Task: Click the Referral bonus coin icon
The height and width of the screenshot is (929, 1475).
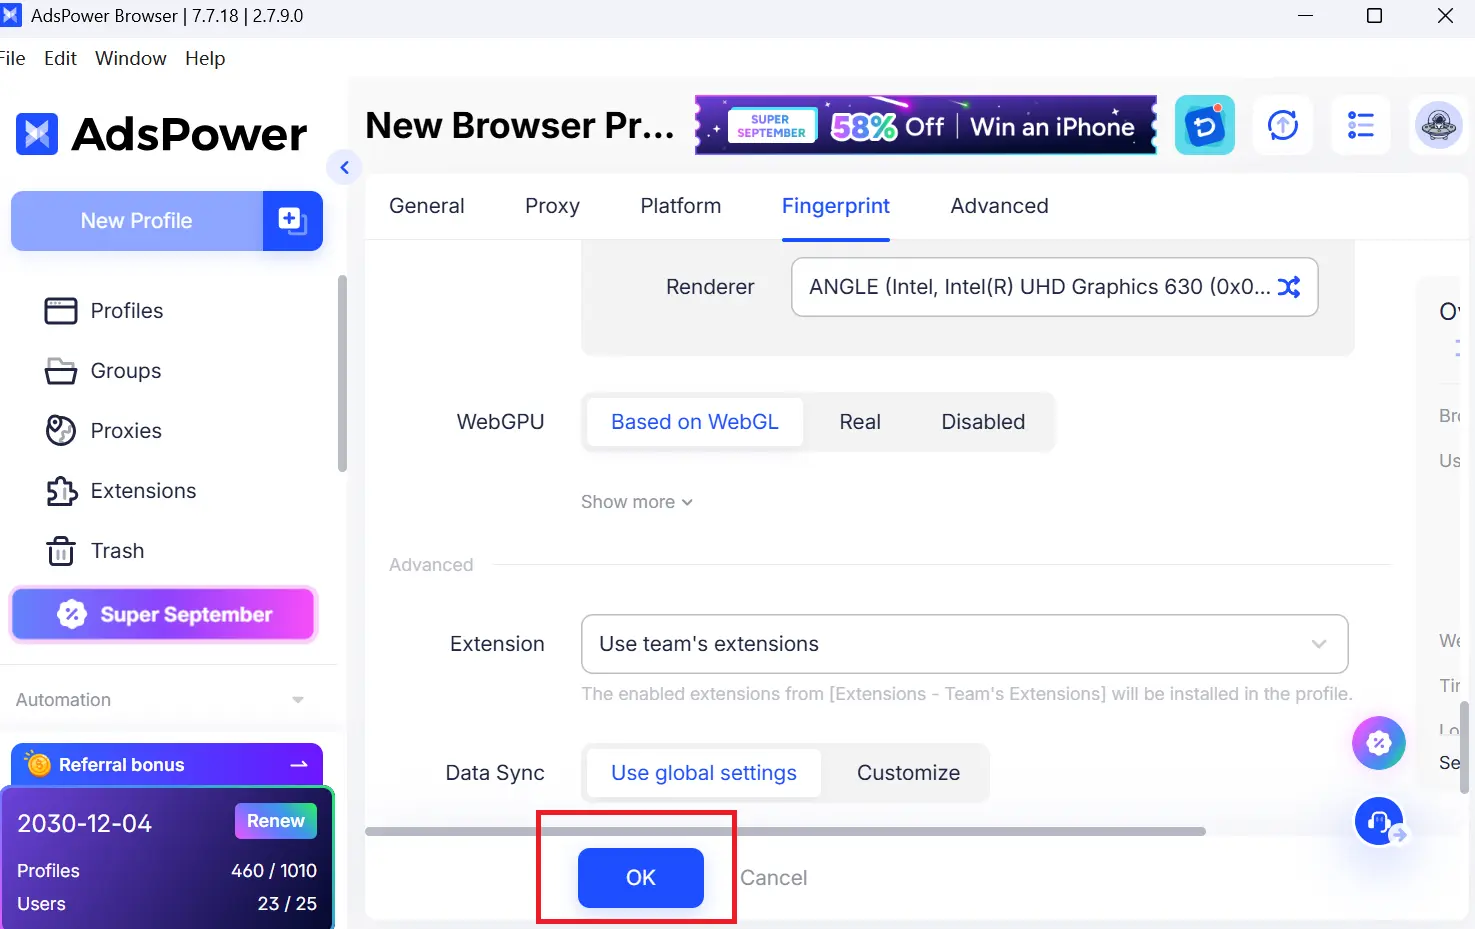Action: coord(38,764)
